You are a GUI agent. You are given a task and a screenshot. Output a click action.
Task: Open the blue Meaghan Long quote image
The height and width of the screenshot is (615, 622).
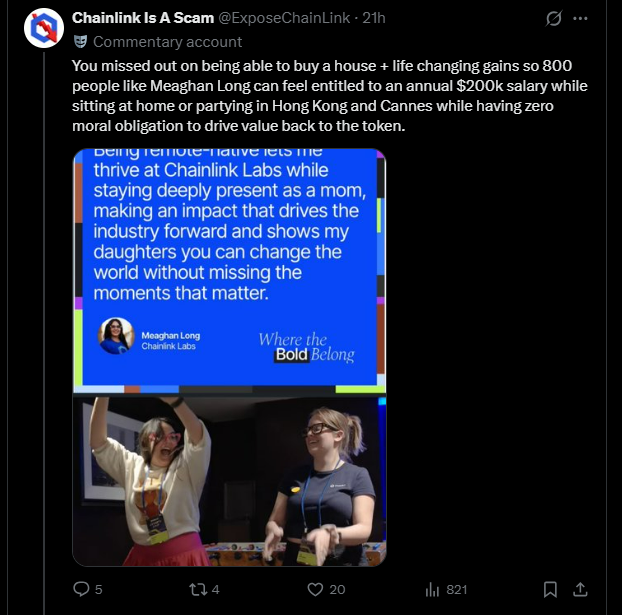pos(229,271)
